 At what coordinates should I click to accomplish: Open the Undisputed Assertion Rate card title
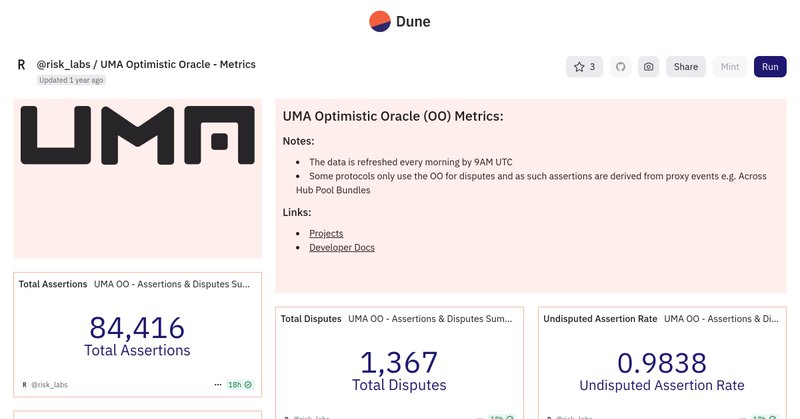click(x=600, y=319)
